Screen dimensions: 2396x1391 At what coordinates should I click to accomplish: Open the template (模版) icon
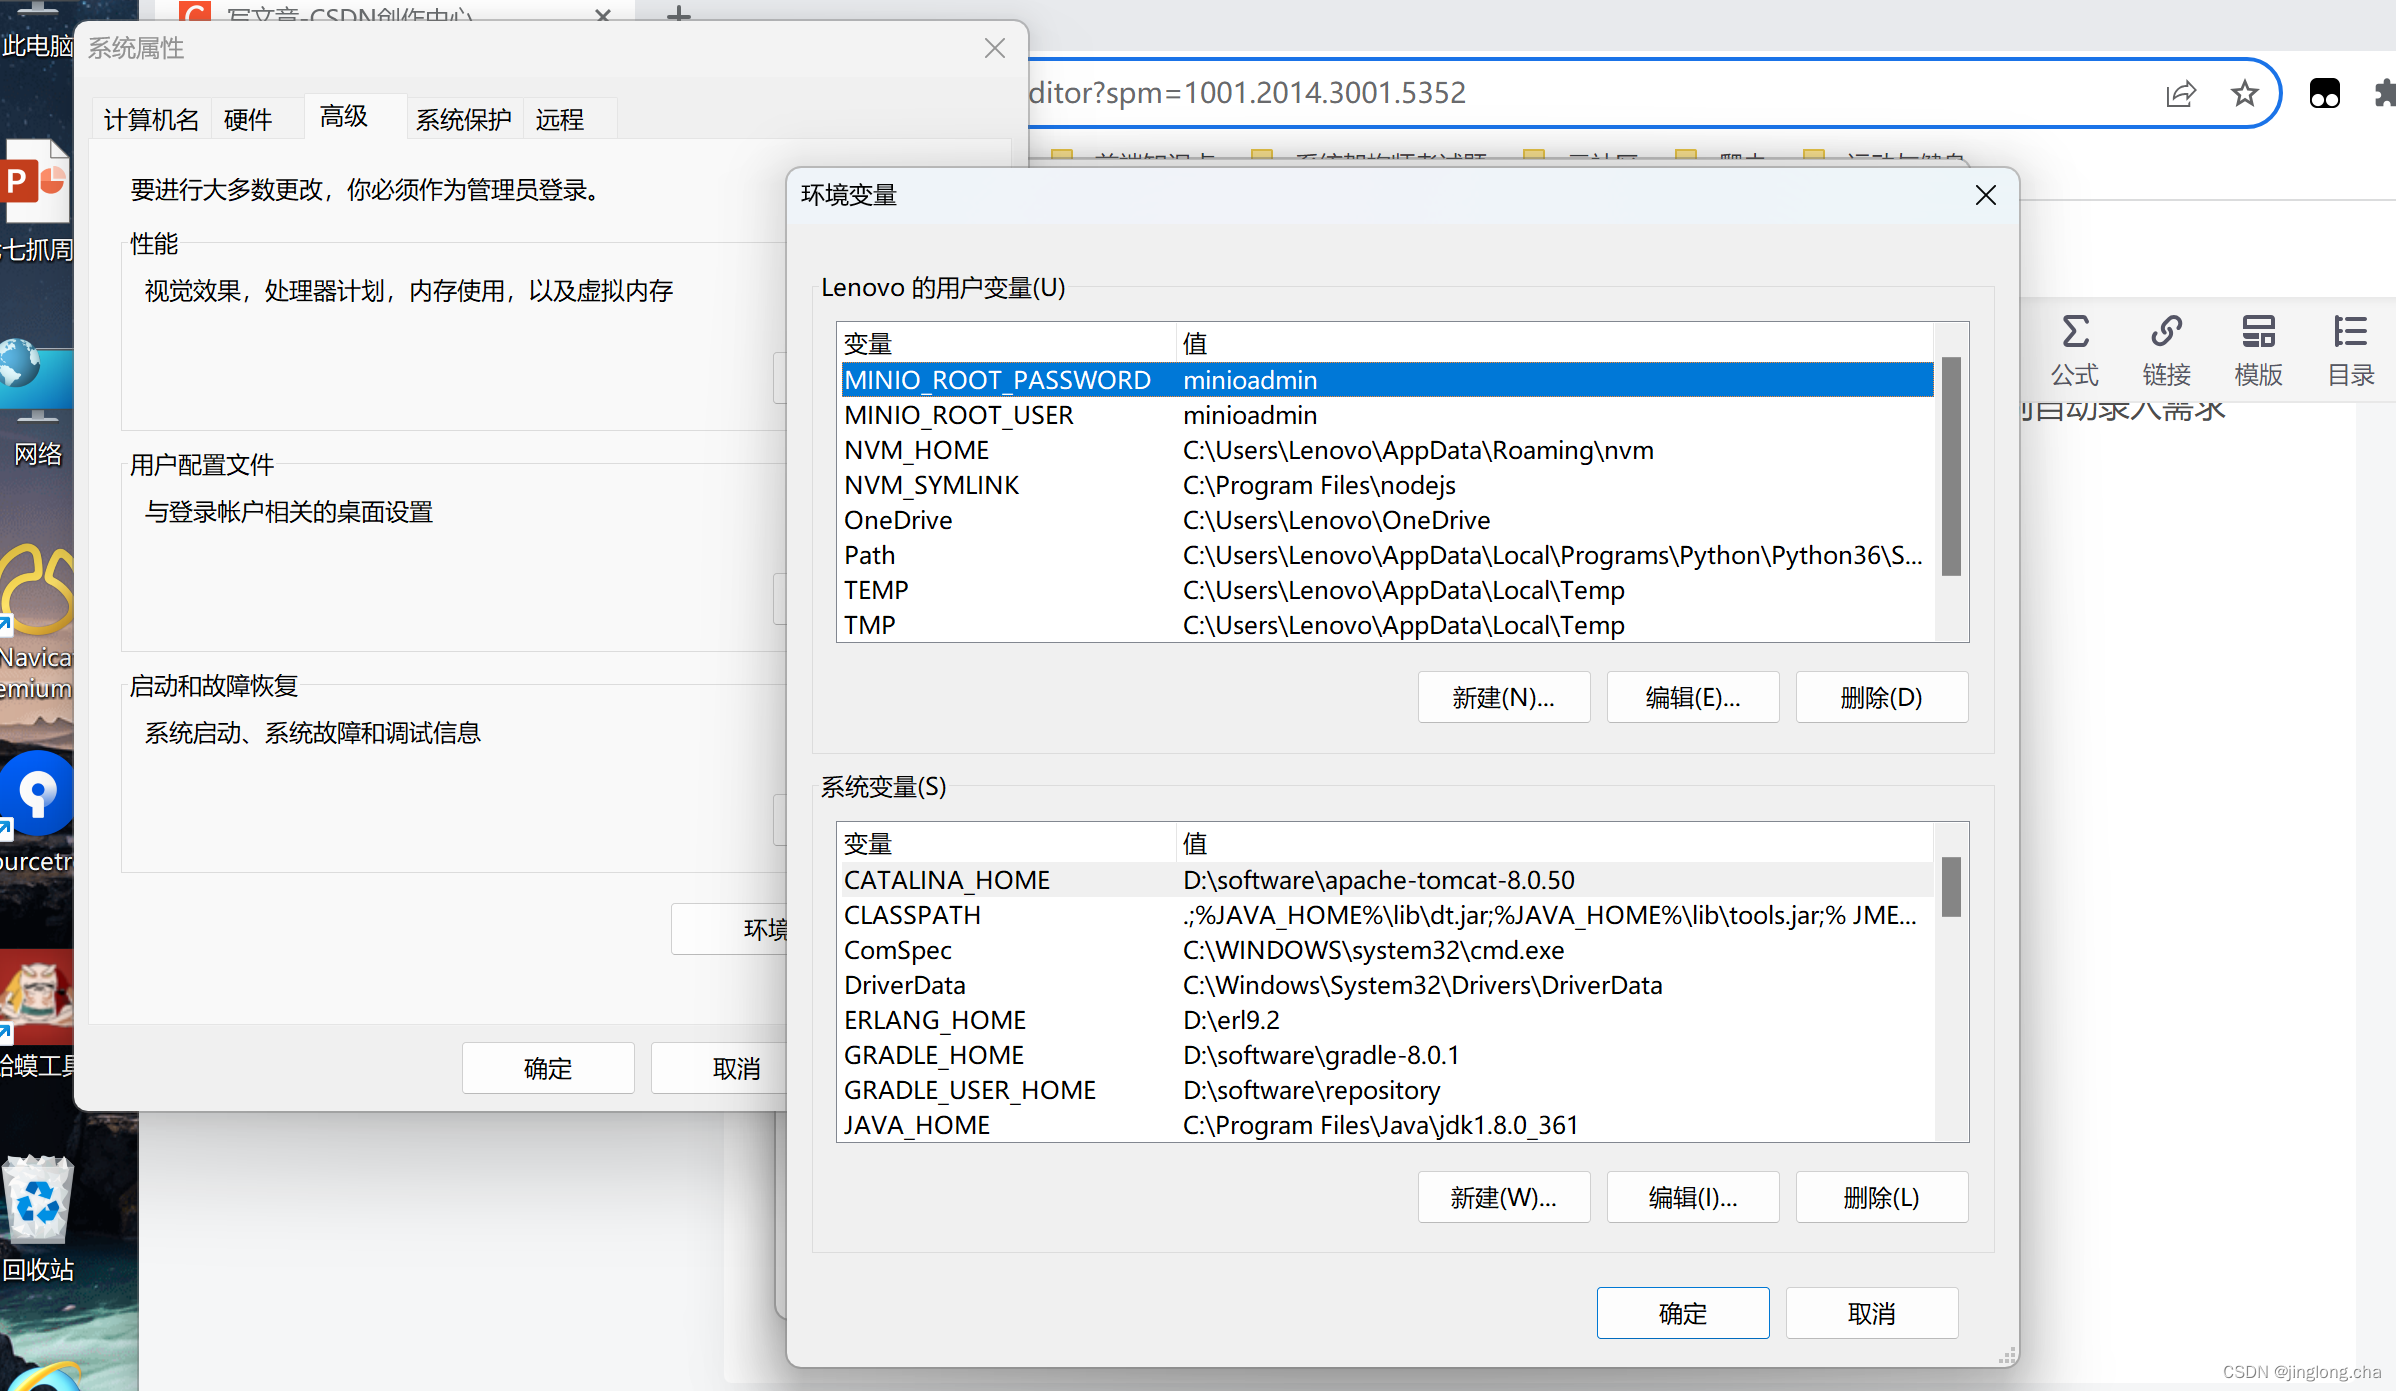click(2258, 332)
